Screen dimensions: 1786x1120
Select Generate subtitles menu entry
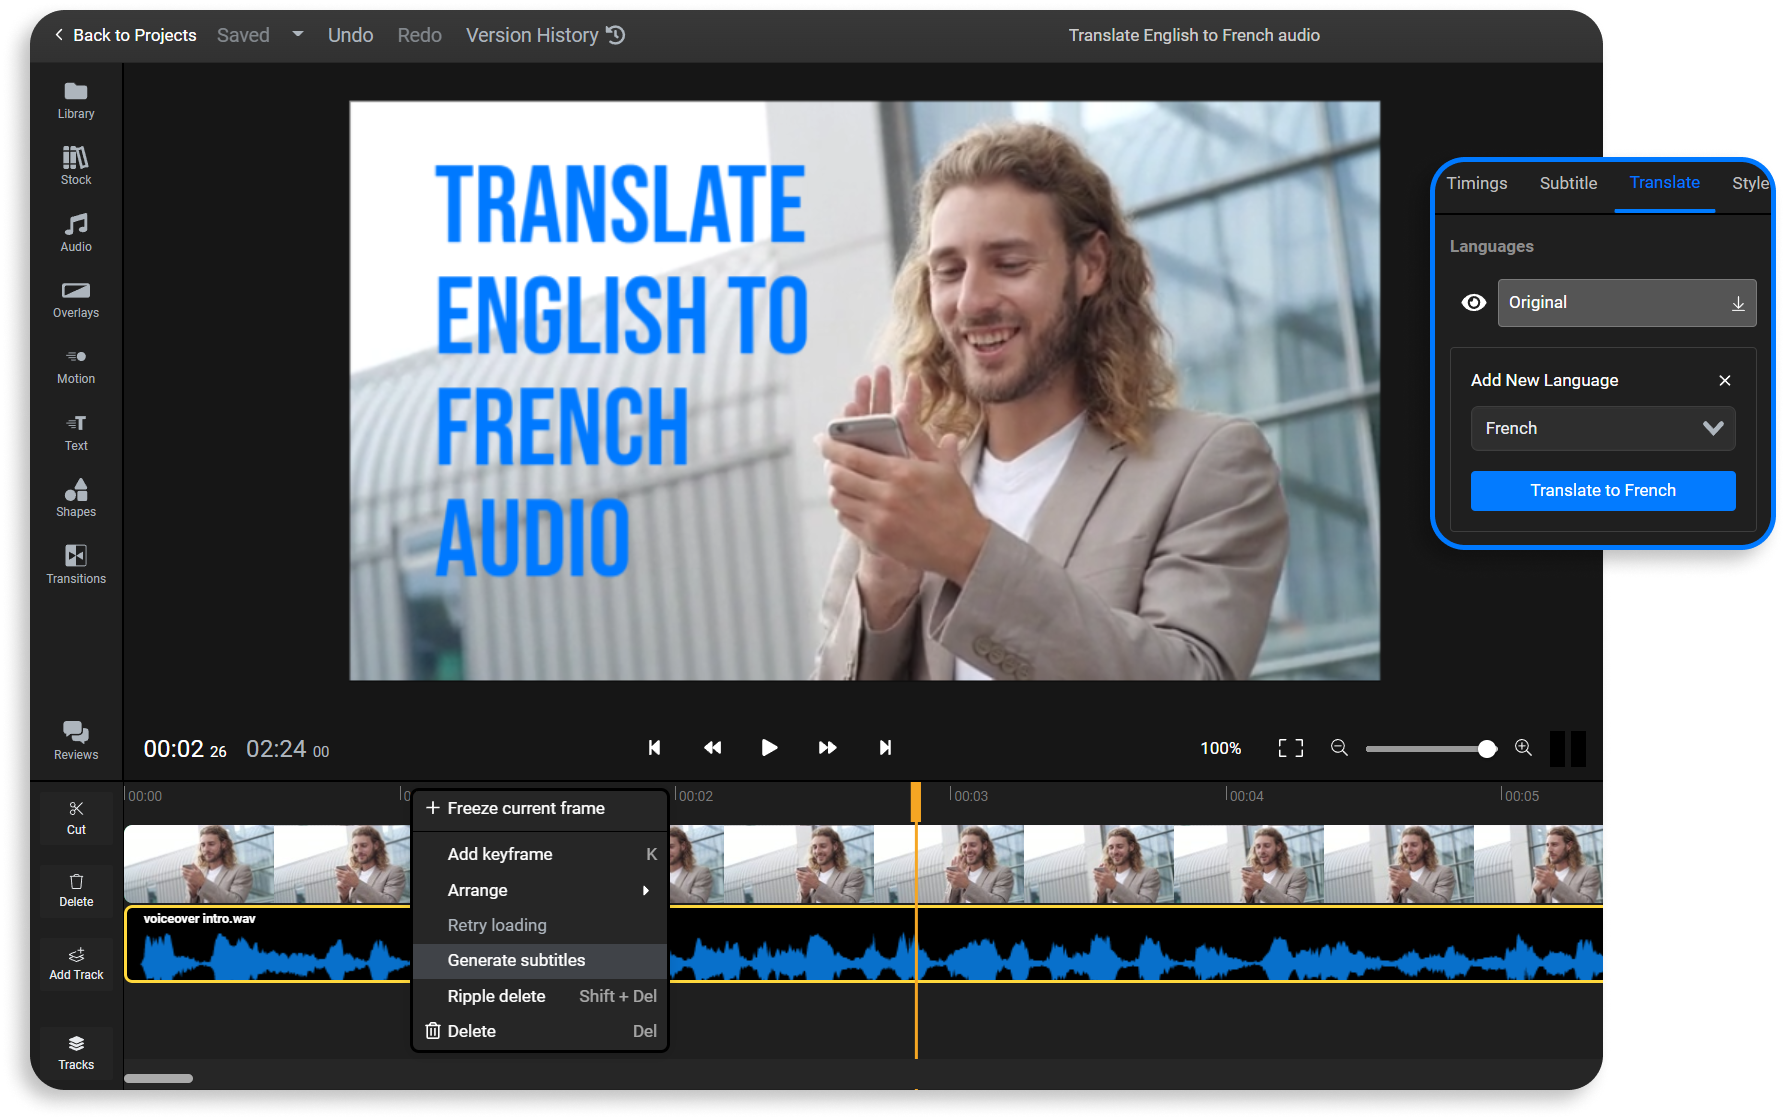(540, 960)
